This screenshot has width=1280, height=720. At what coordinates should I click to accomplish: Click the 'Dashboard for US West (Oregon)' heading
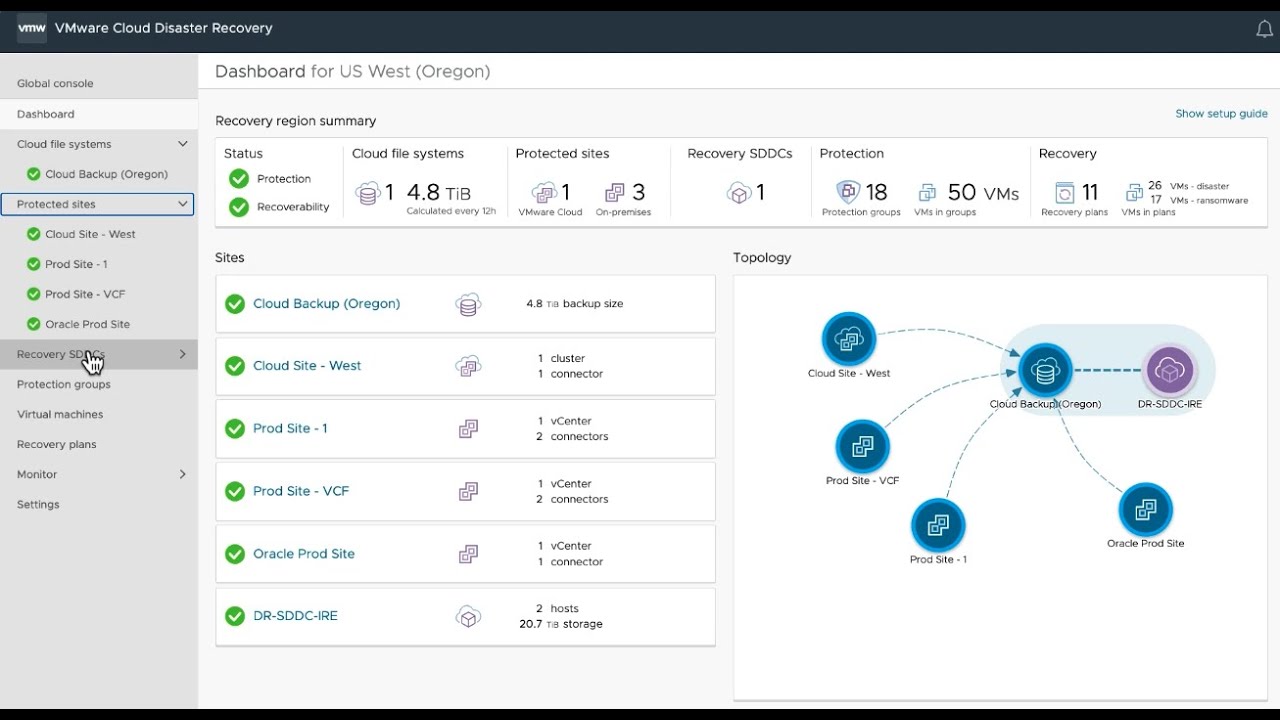click(353, 72)
